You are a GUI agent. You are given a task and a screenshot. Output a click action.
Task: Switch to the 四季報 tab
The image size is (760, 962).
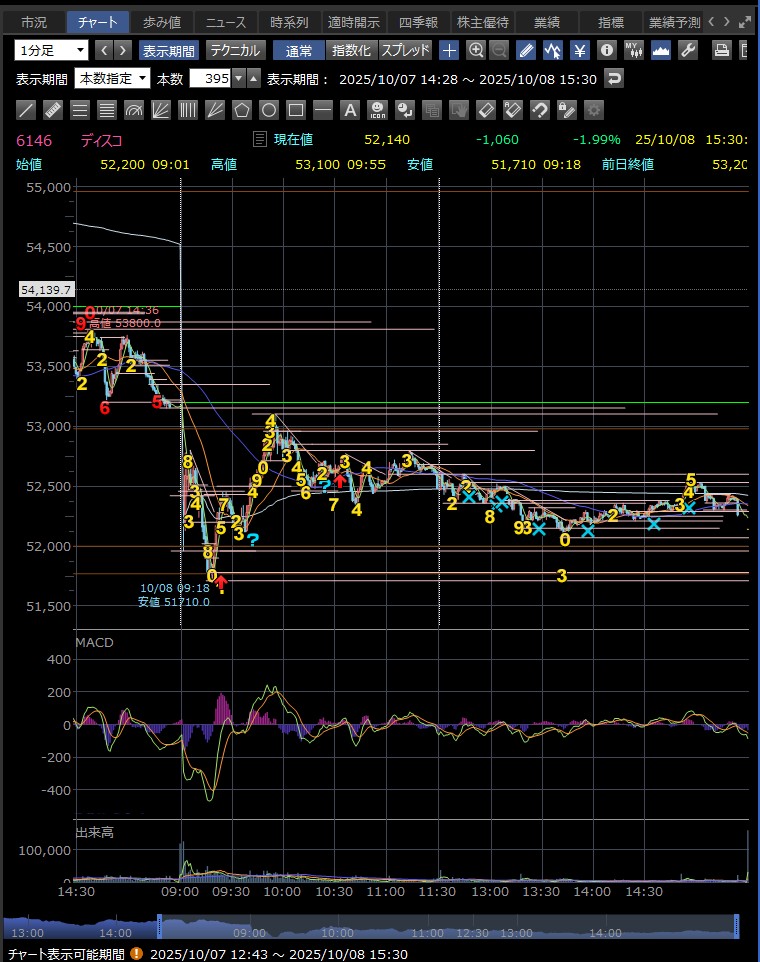coord(416,22)
